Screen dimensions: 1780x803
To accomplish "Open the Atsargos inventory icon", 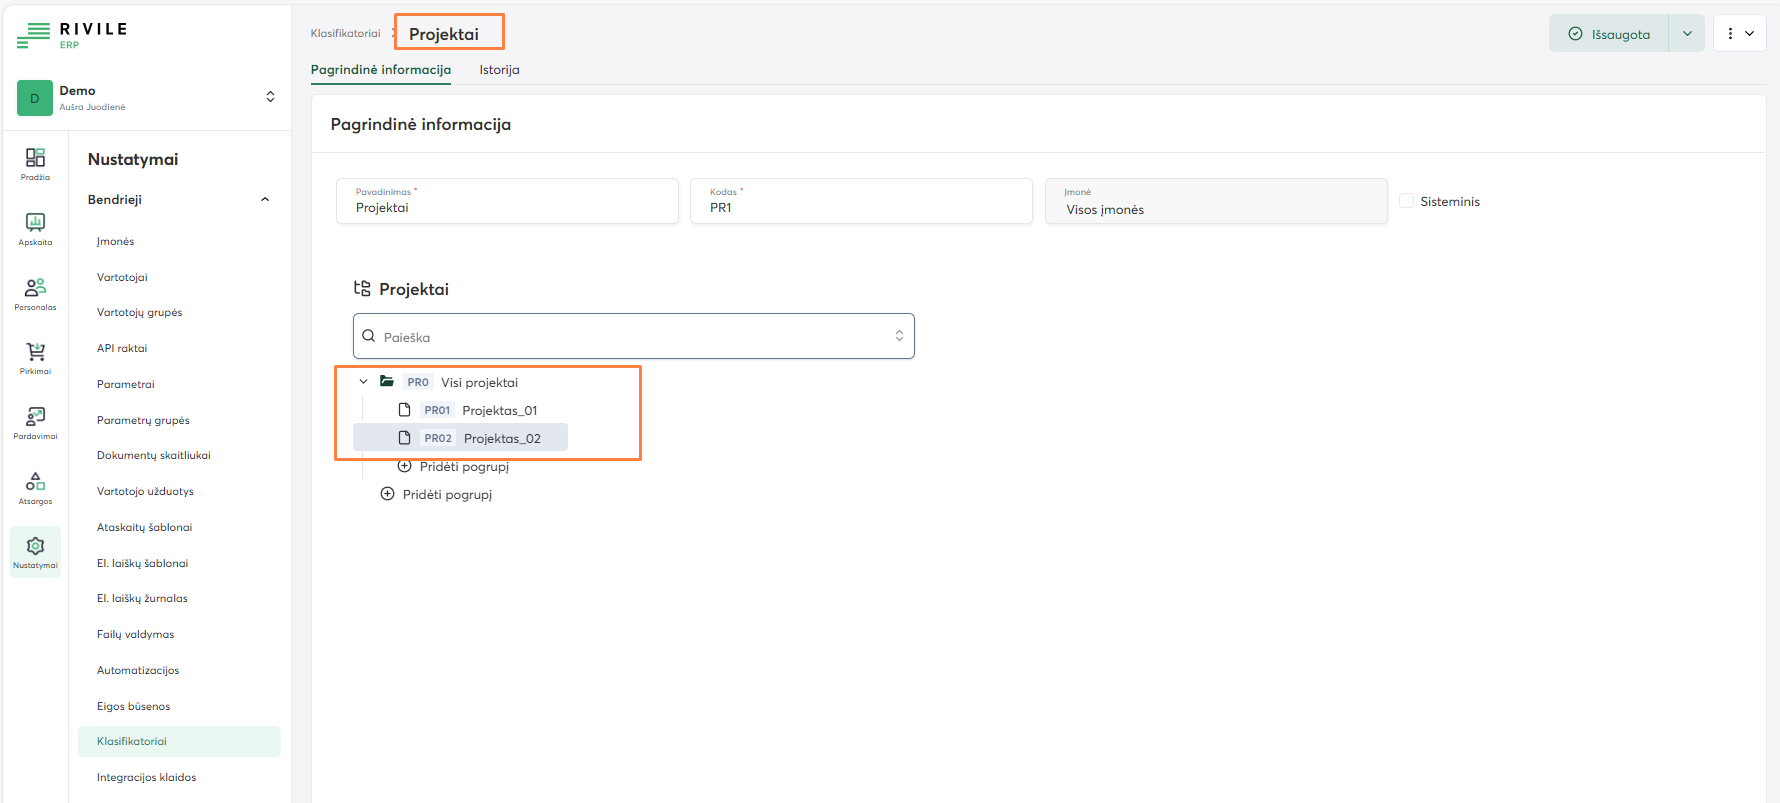I will point(35,487).
